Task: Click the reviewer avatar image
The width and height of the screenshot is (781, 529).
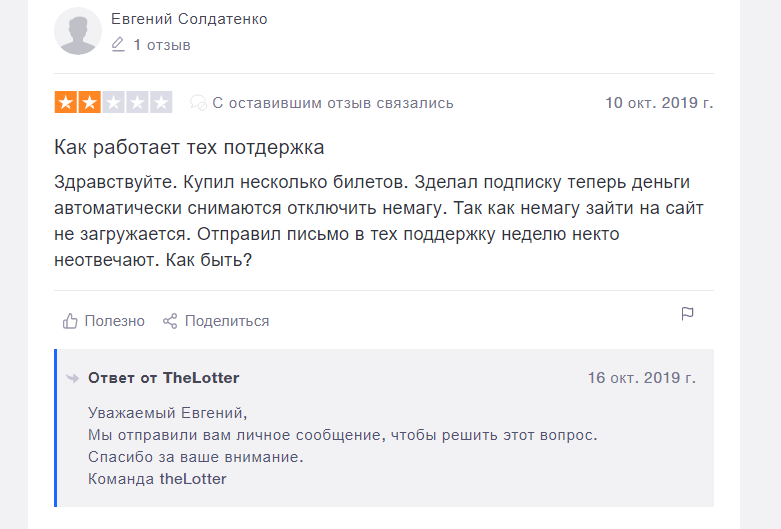Action: coord(78,31)
